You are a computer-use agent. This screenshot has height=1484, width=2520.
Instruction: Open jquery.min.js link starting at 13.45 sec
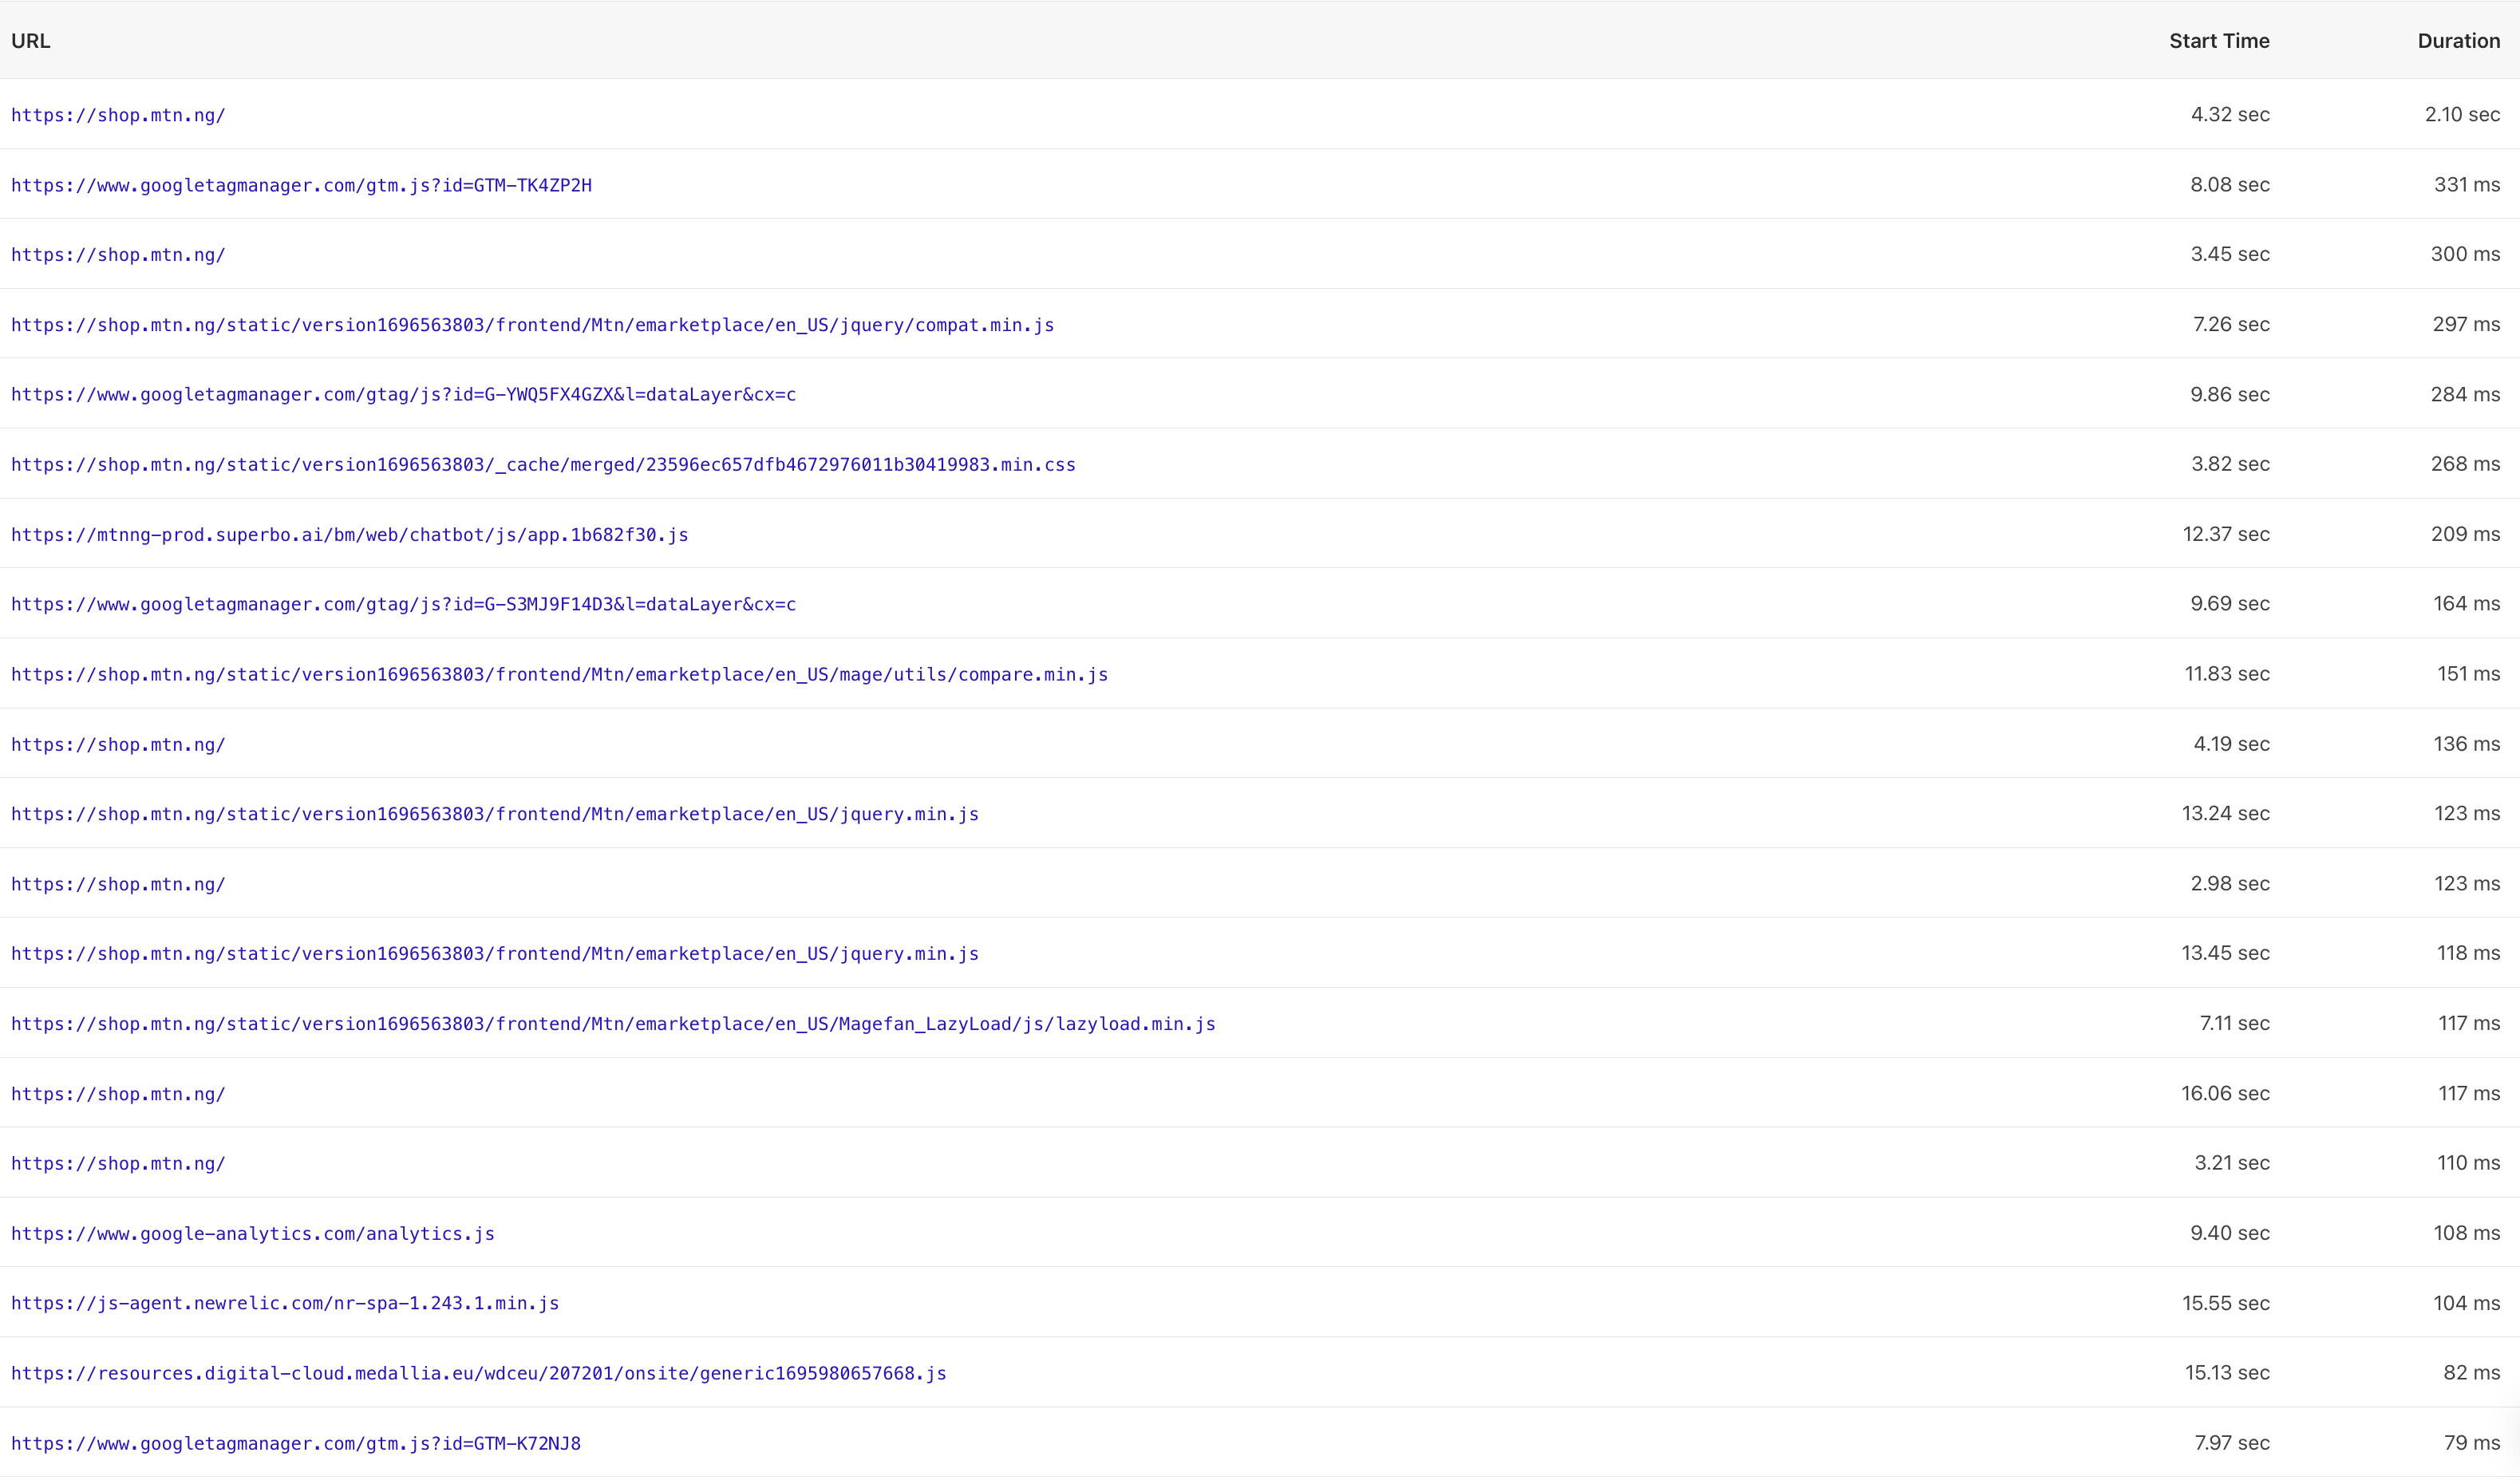click(495, 953)
